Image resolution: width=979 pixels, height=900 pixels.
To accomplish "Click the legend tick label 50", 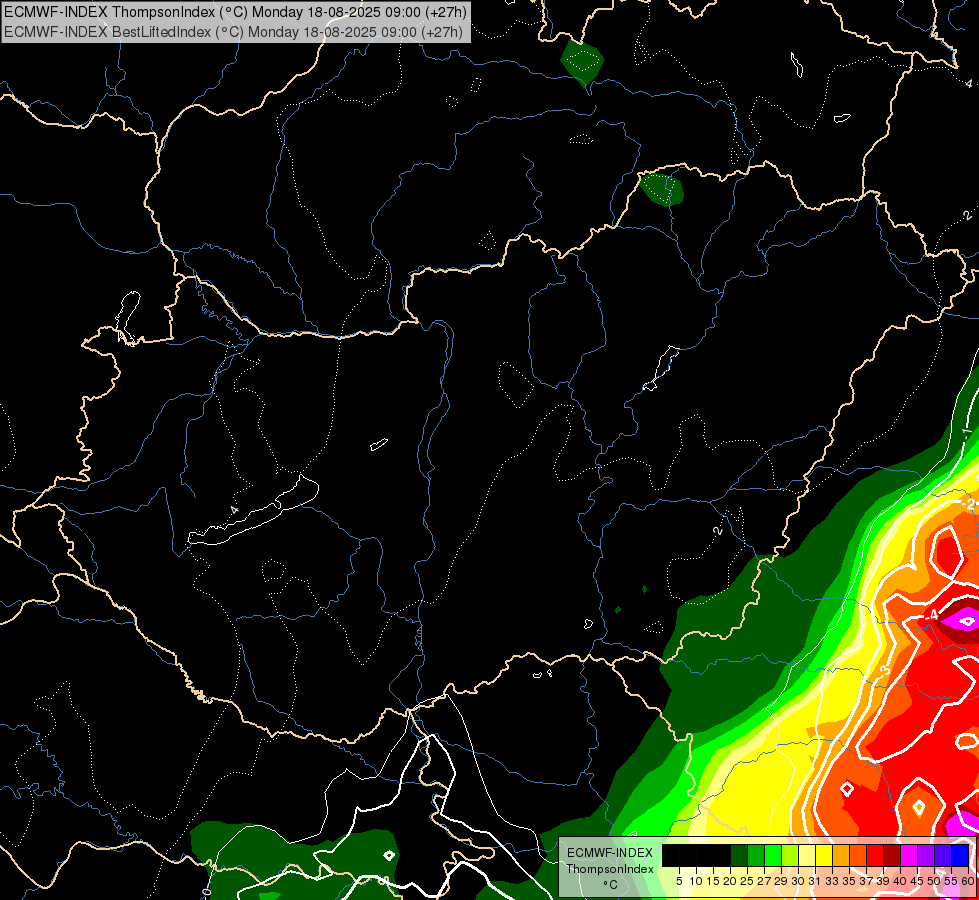I will click(934, 881).
